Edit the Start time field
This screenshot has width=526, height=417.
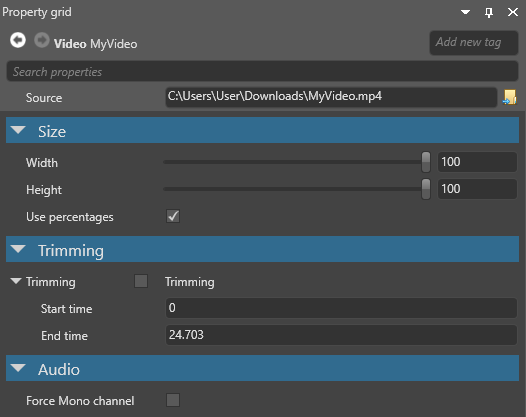pos(341,308)
